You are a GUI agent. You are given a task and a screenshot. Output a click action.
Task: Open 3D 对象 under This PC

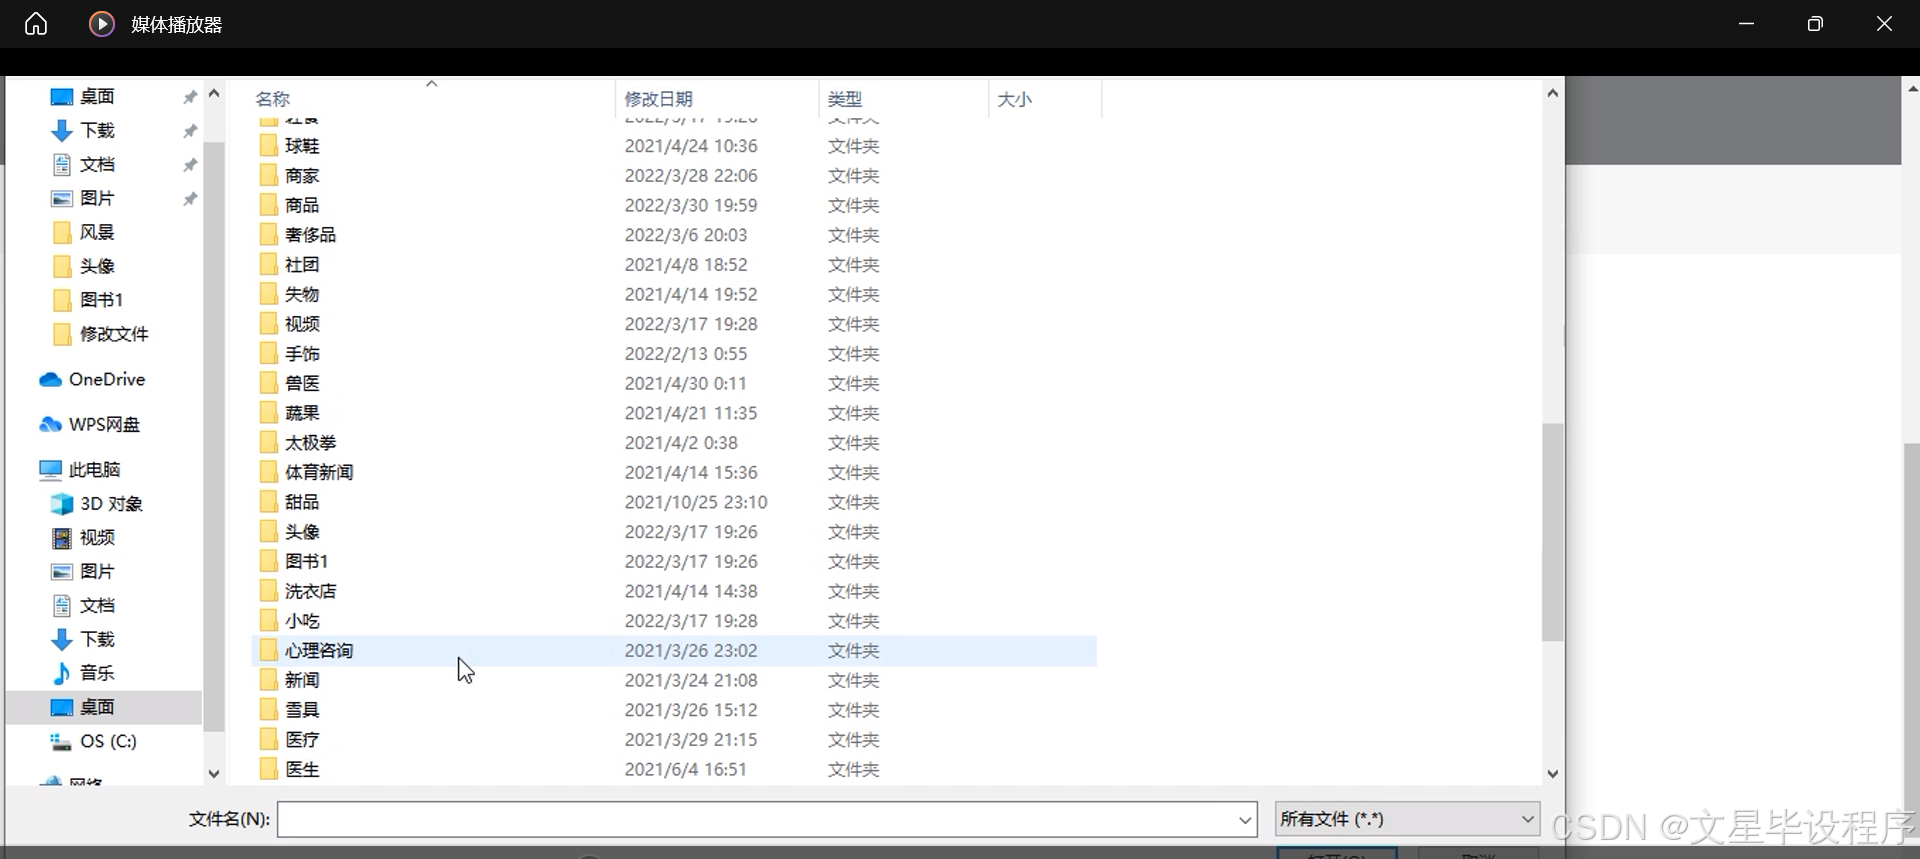pyautogui.click(x=111, y=503)
